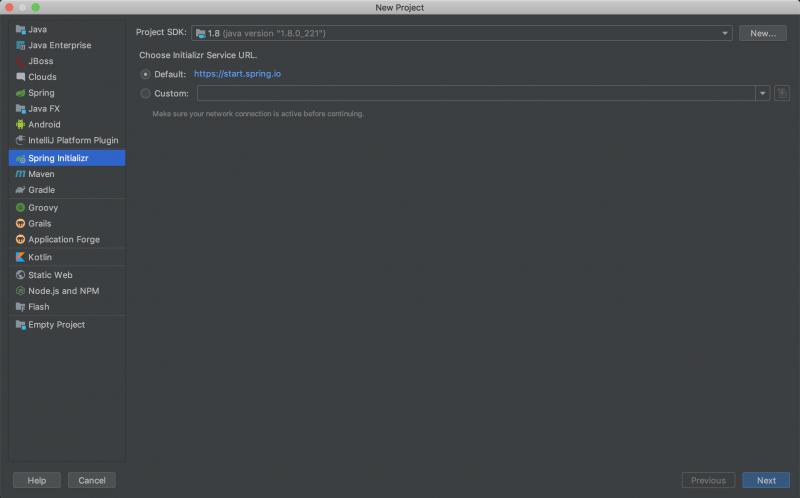The width and height of the screenshot is (800, 498).
Task: Select the Static Web entry
Action: (67, 275)
